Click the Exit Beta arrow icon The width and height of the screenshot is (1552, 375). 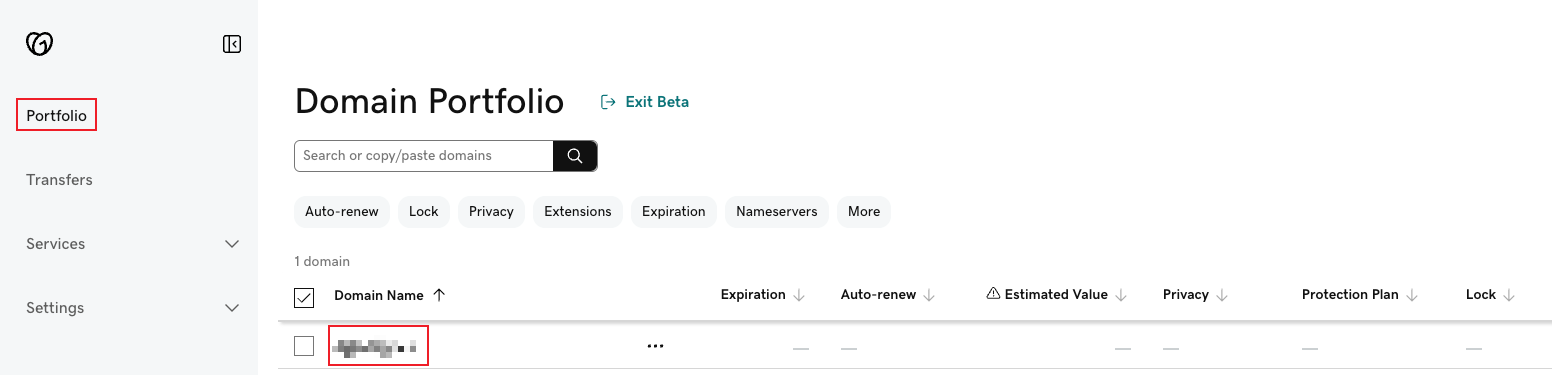pyautogui.click(x=607, y=102)
